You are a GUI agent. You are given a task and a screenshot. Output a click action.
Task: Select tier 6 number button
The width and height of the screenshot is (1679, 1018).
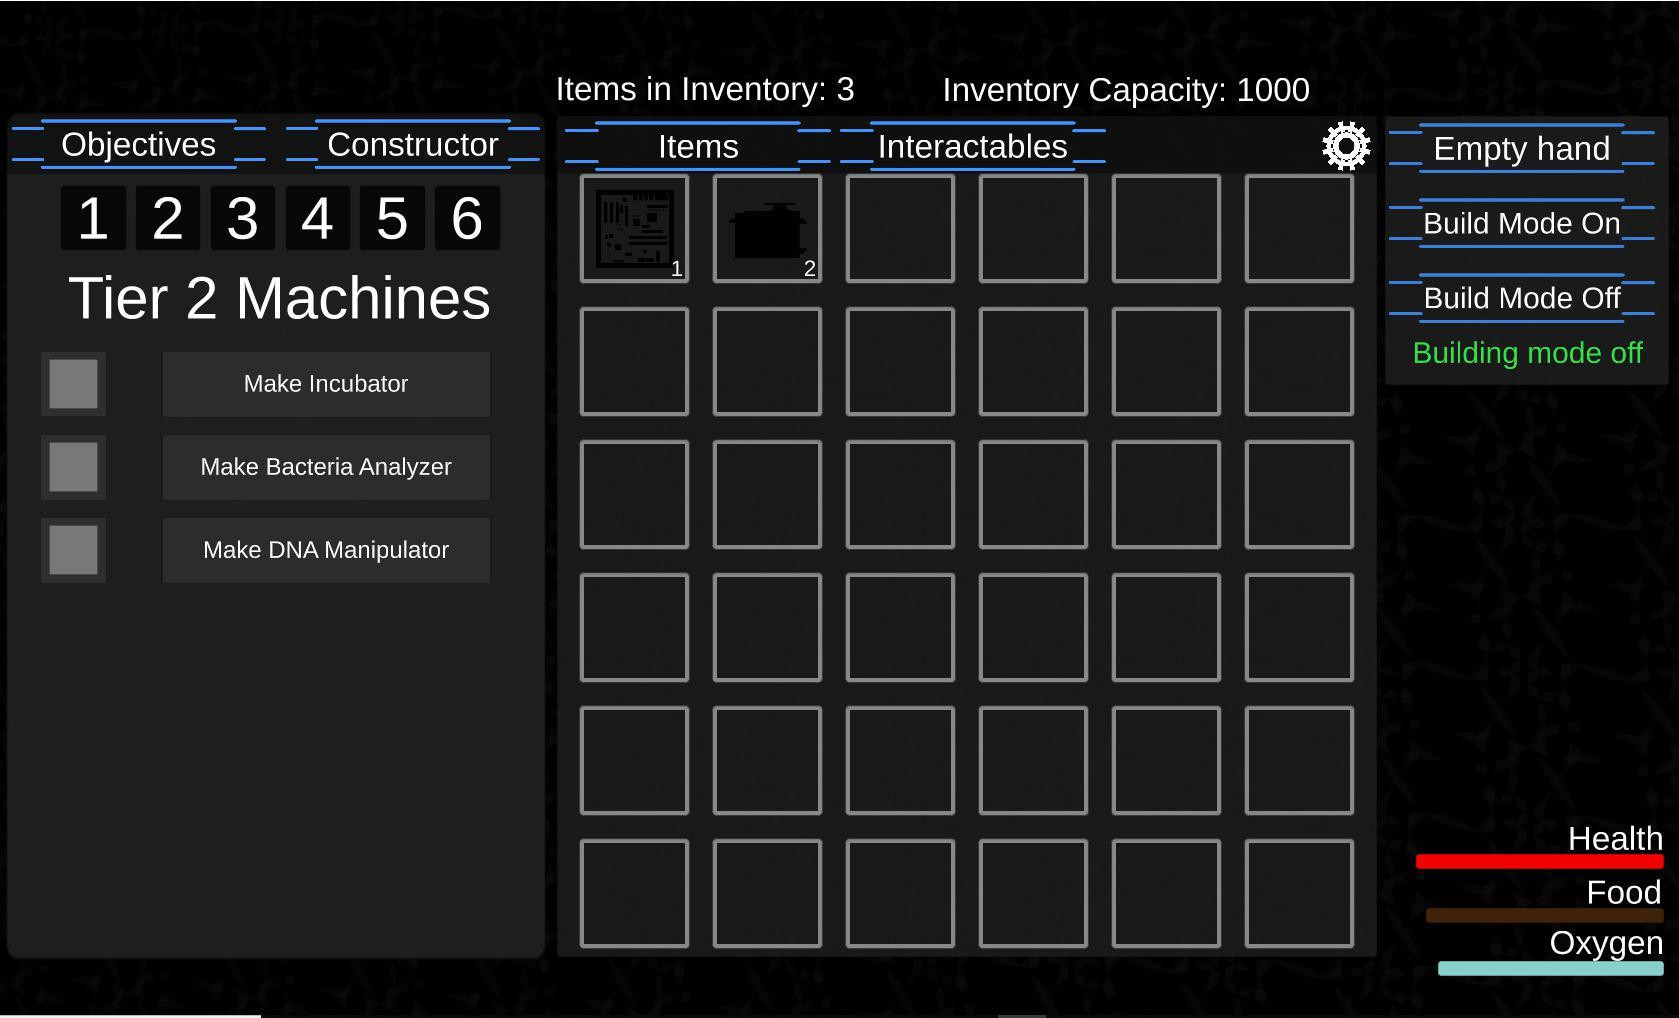tap(467, 218)
